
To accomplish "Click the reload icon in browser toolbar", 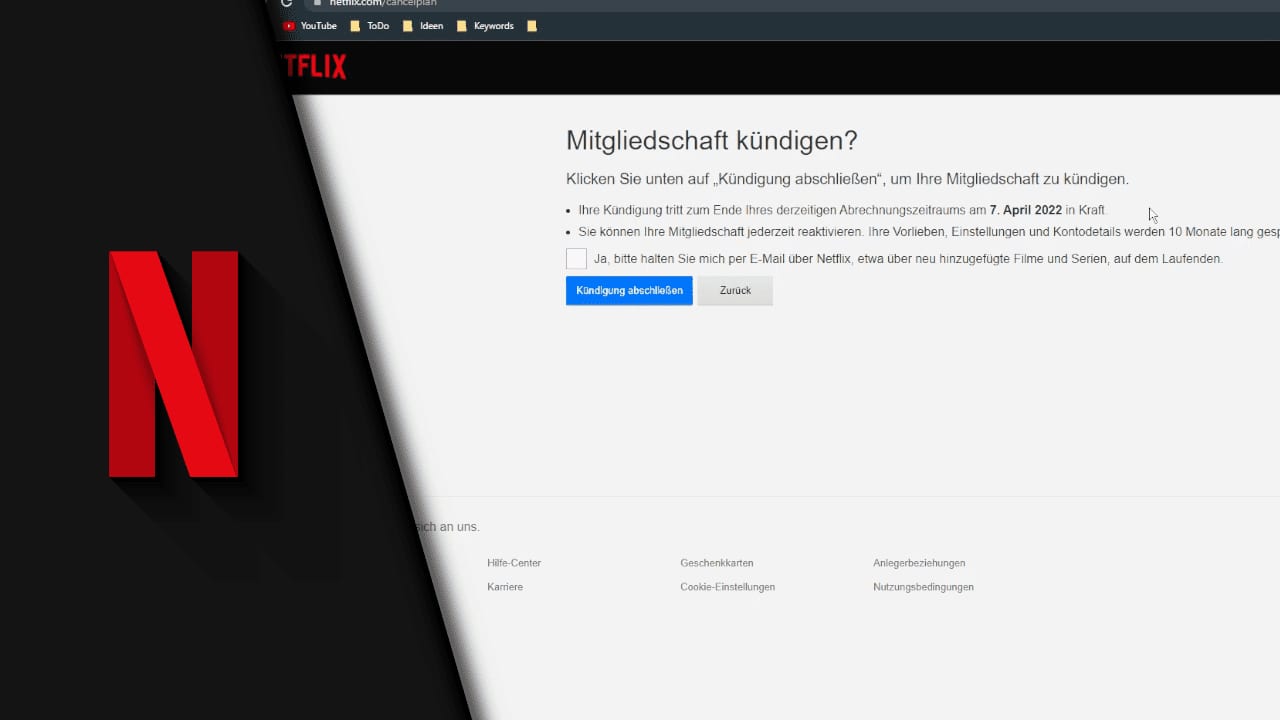I will 287,3.
